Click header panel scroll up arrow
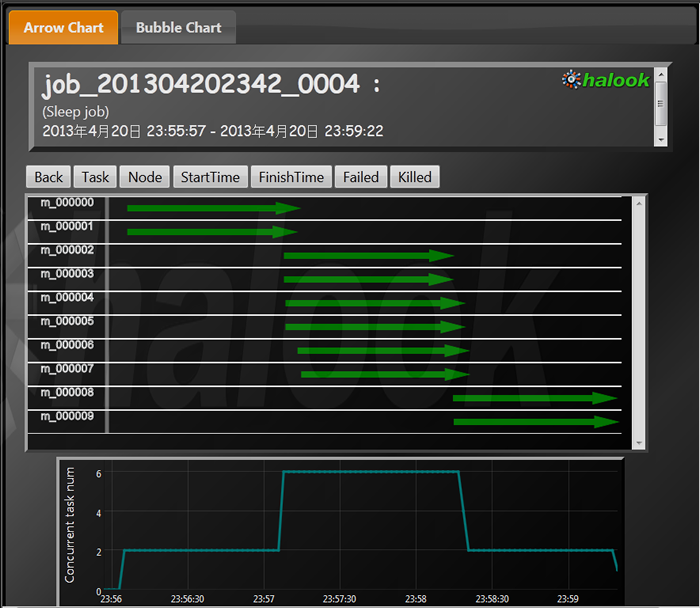The image size is (700, 608). [x=661, y=74]
